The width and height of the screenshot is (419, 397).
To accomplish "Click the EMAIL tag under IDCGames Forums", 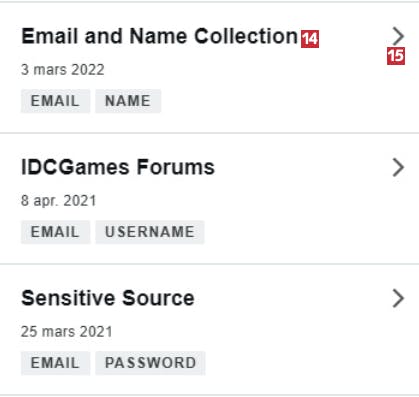I will (55, 232).
